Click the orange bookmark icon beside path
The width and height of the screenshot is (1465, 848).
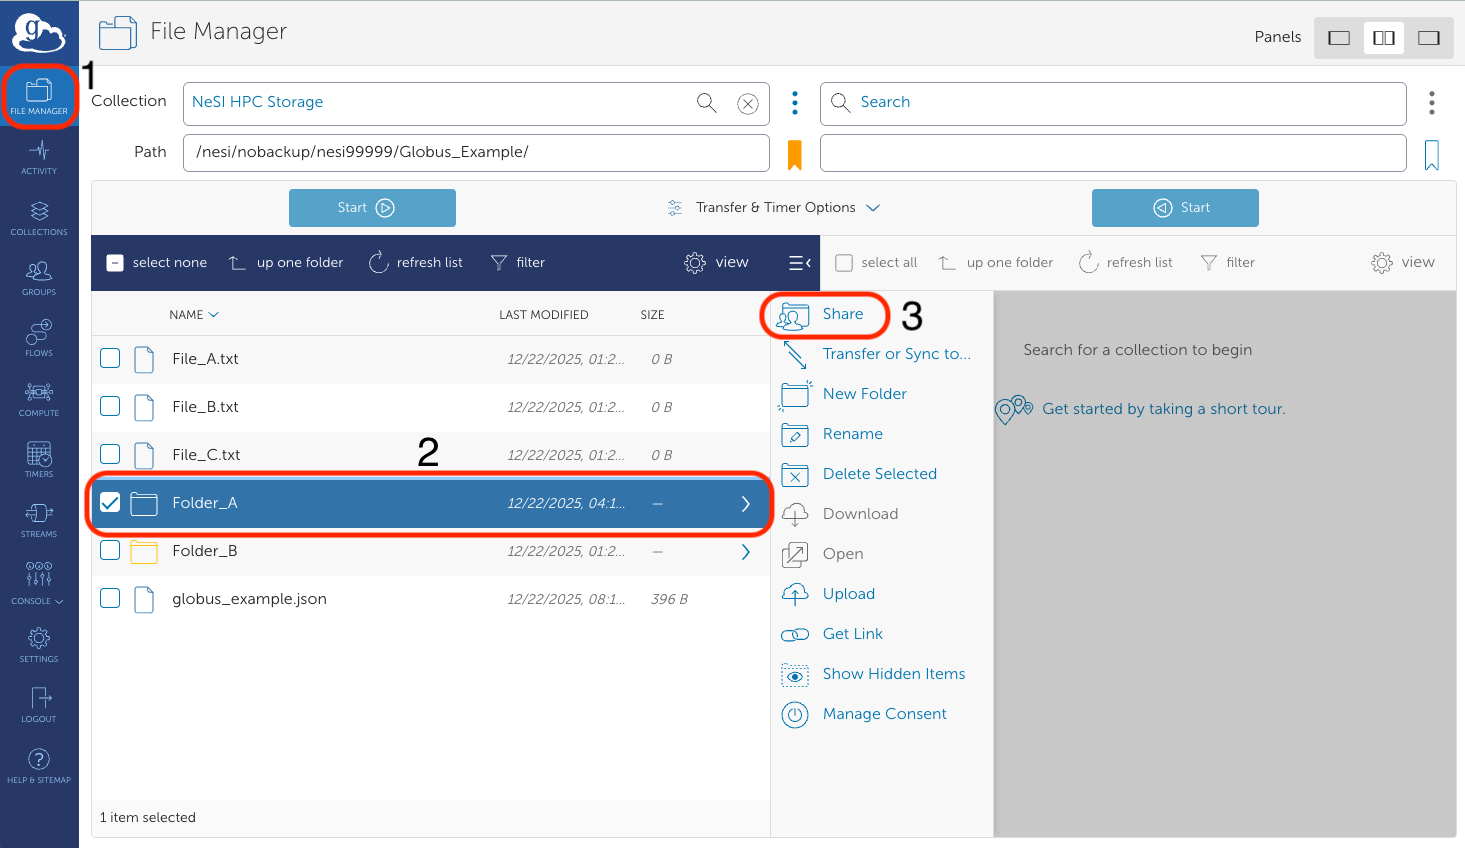pyautogui.click(x=795, y=154)
